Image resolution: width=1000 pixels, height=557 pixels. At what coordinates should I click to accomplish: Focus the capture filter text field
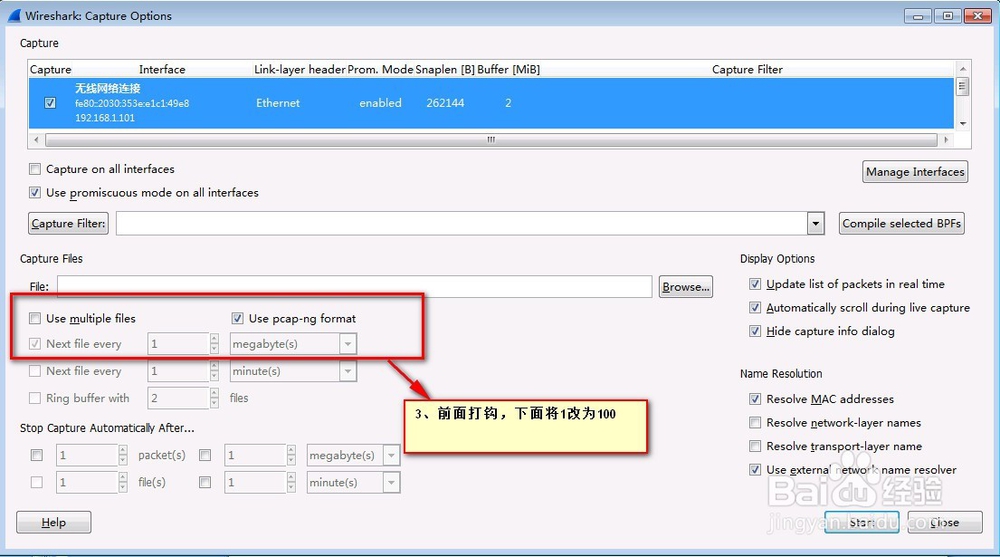462,223
